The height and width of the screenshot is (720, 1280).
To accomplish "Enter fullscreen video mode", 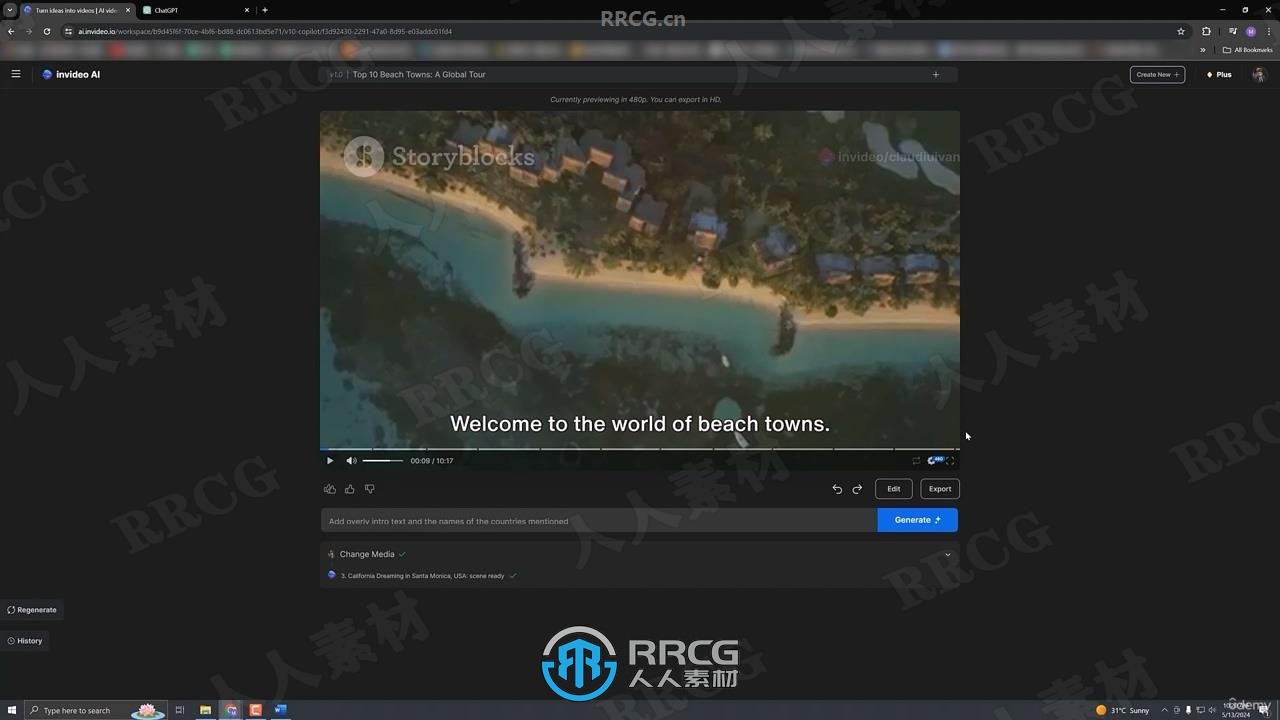I will tap(951, 461).
